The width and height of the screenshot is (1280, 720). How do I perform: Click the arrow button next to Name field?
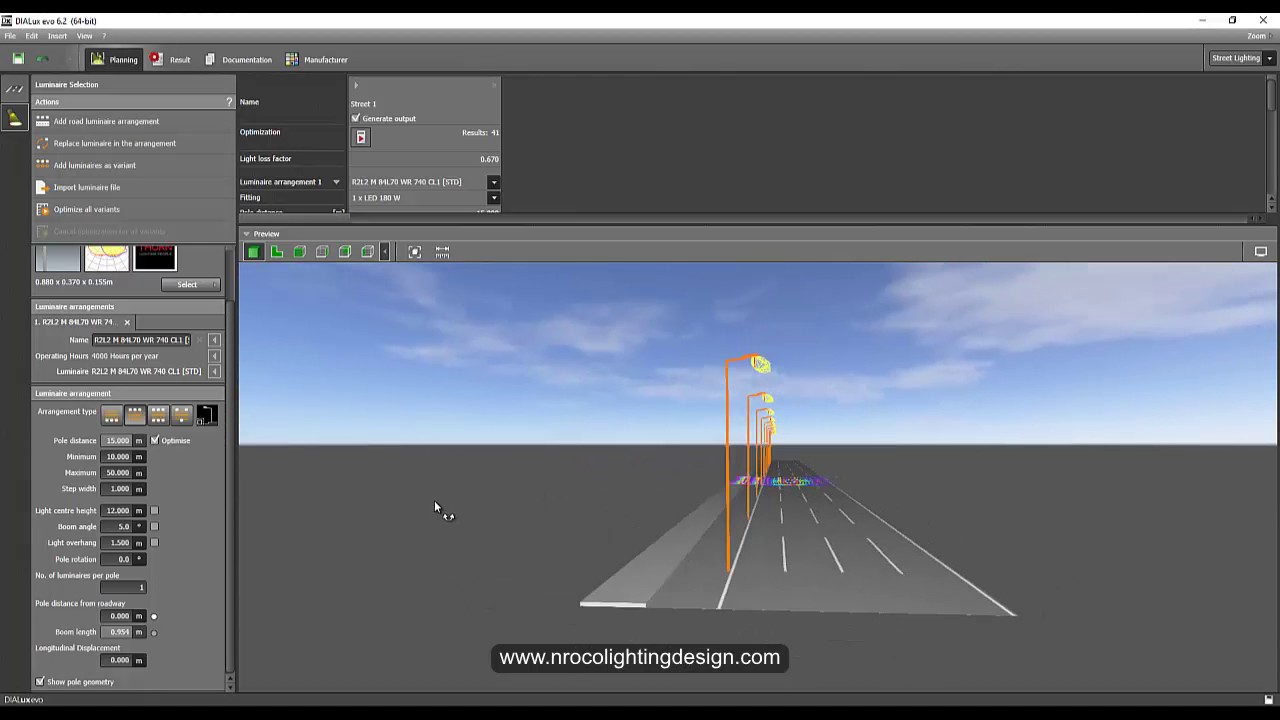coord(214,340)
